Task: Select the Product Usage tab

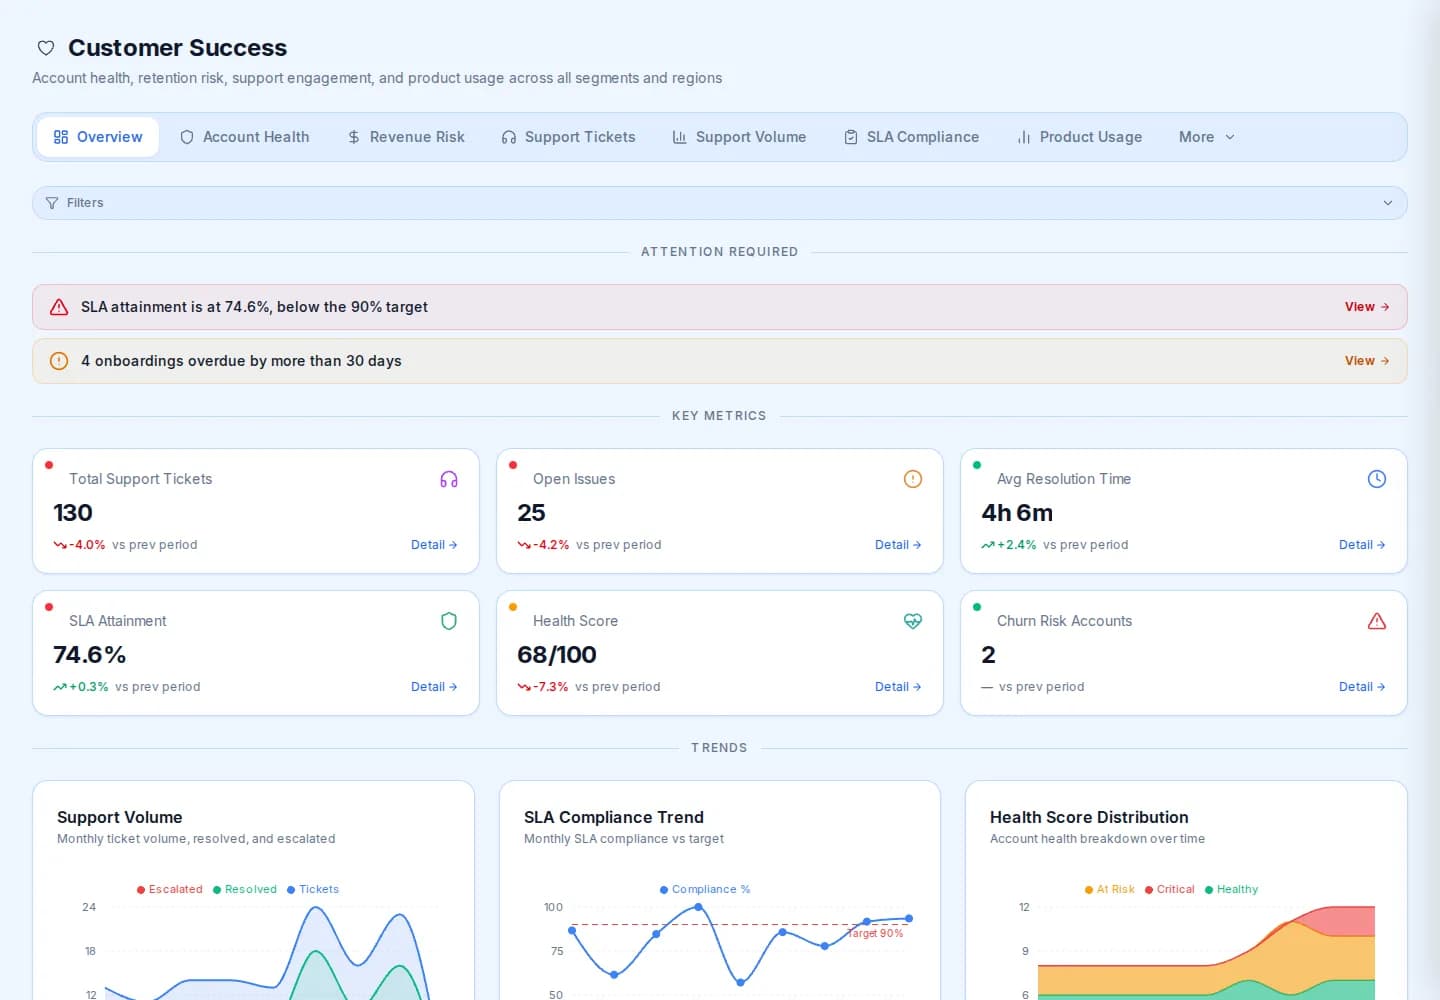Action: click(1080, 137)
